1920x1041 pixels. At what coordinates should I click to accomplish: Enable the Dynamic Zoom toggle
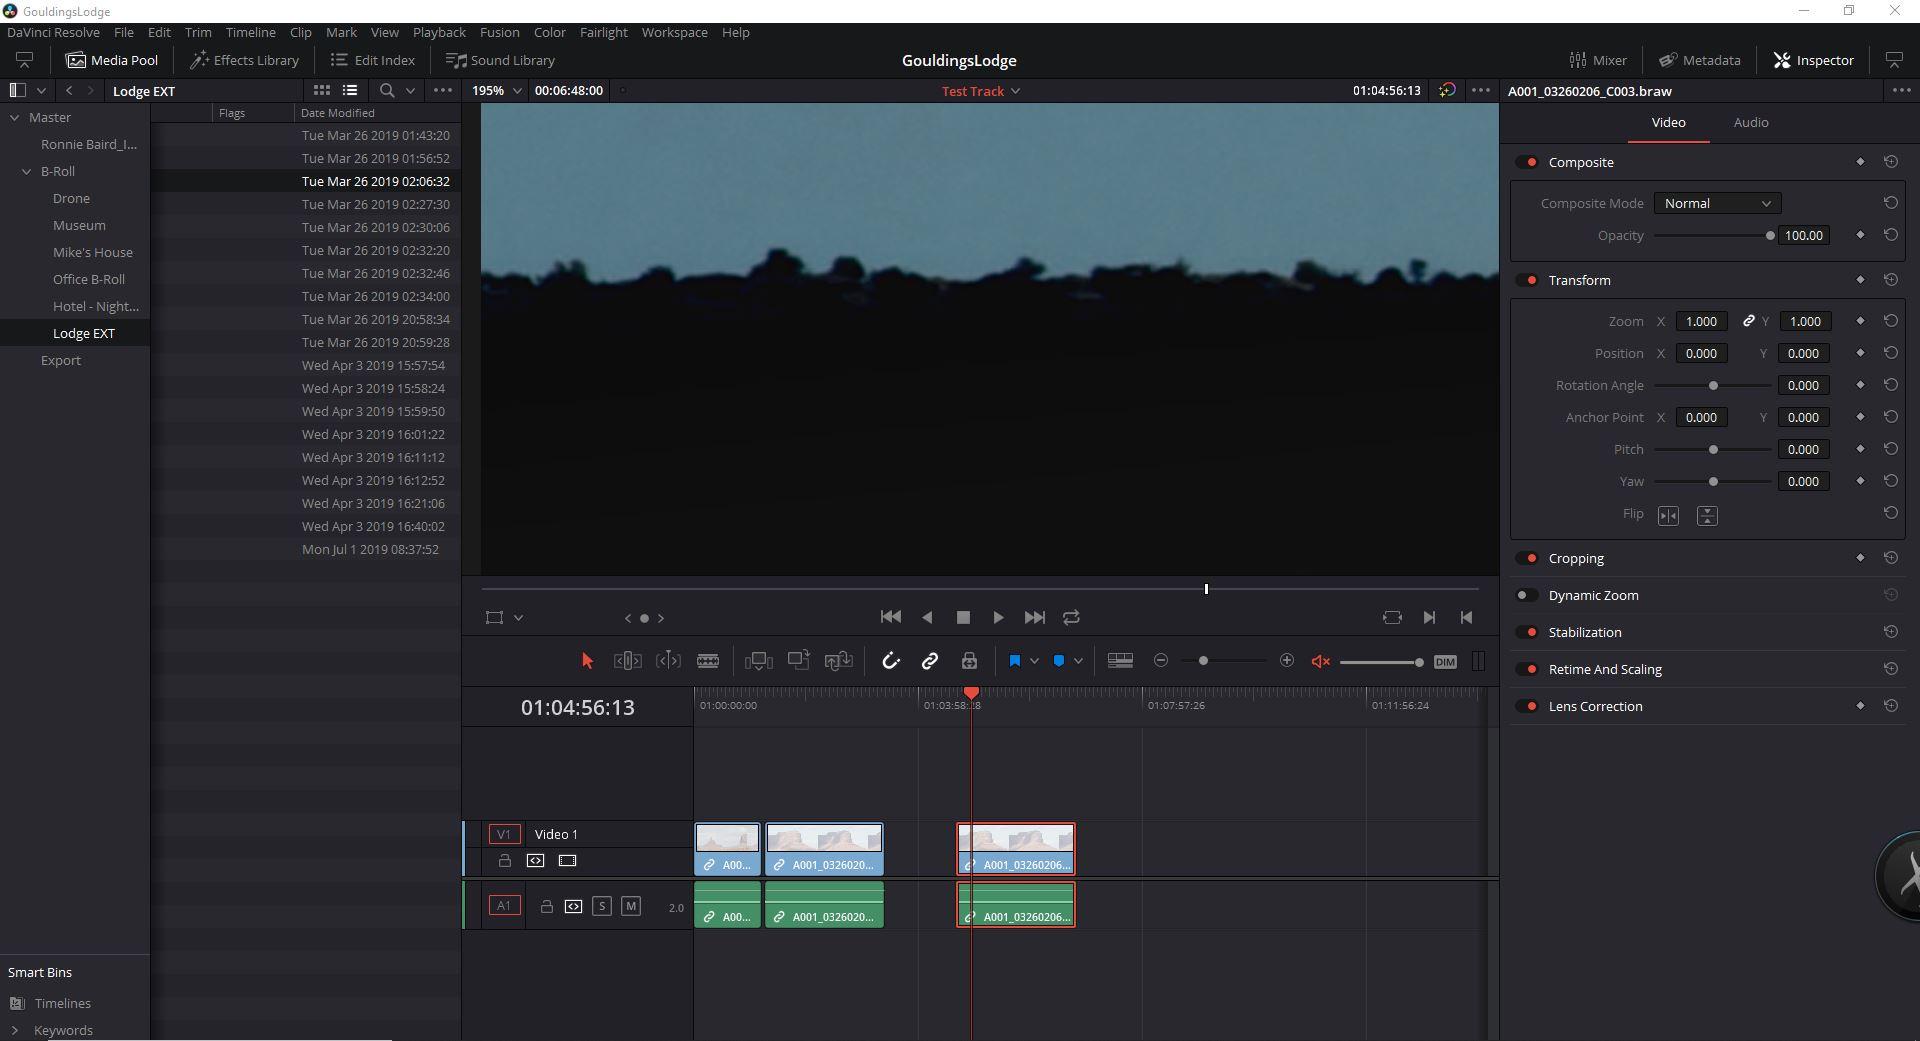coord(1526,595)
